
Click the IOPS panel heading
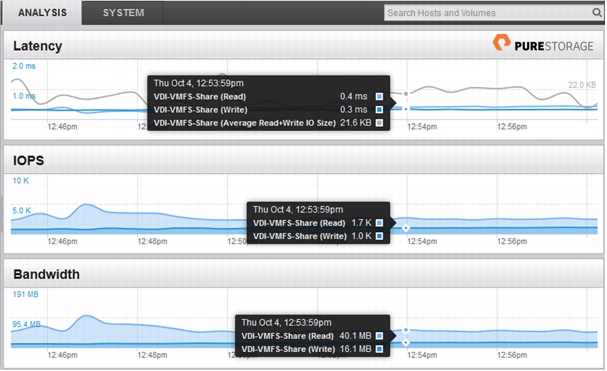click(x=29, y=160)
